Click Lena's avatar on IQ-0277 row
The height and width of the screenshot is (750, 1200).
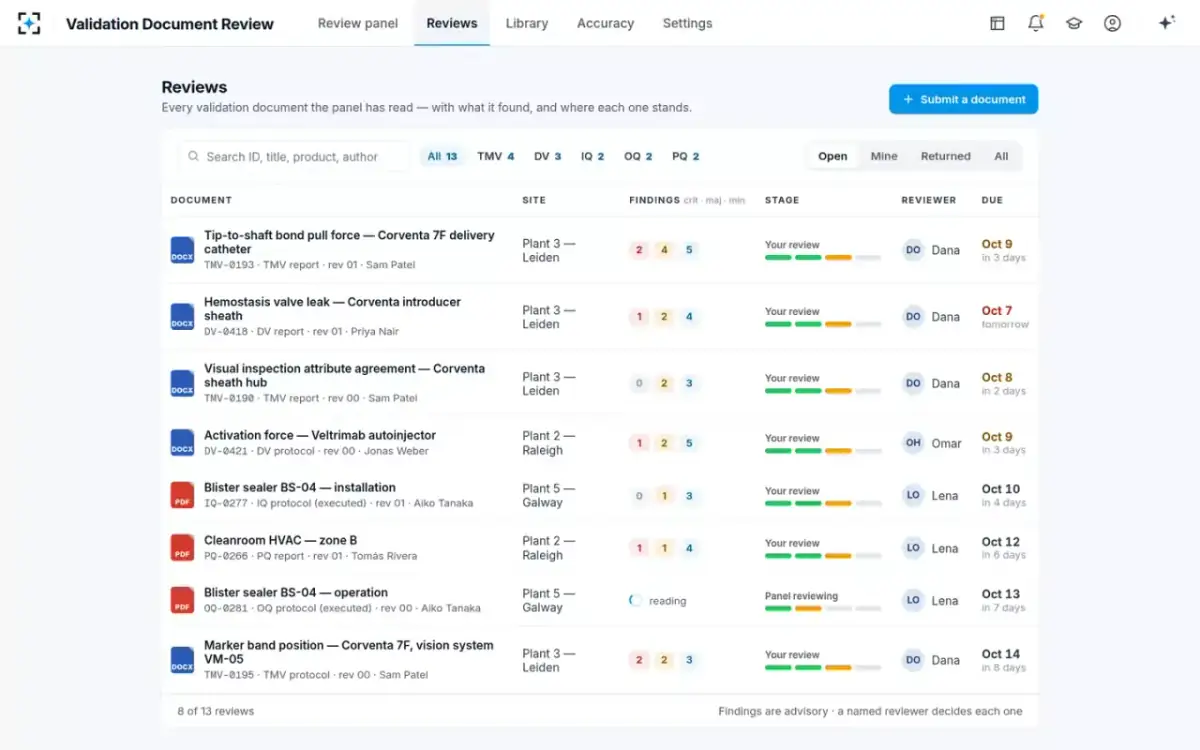913,495
